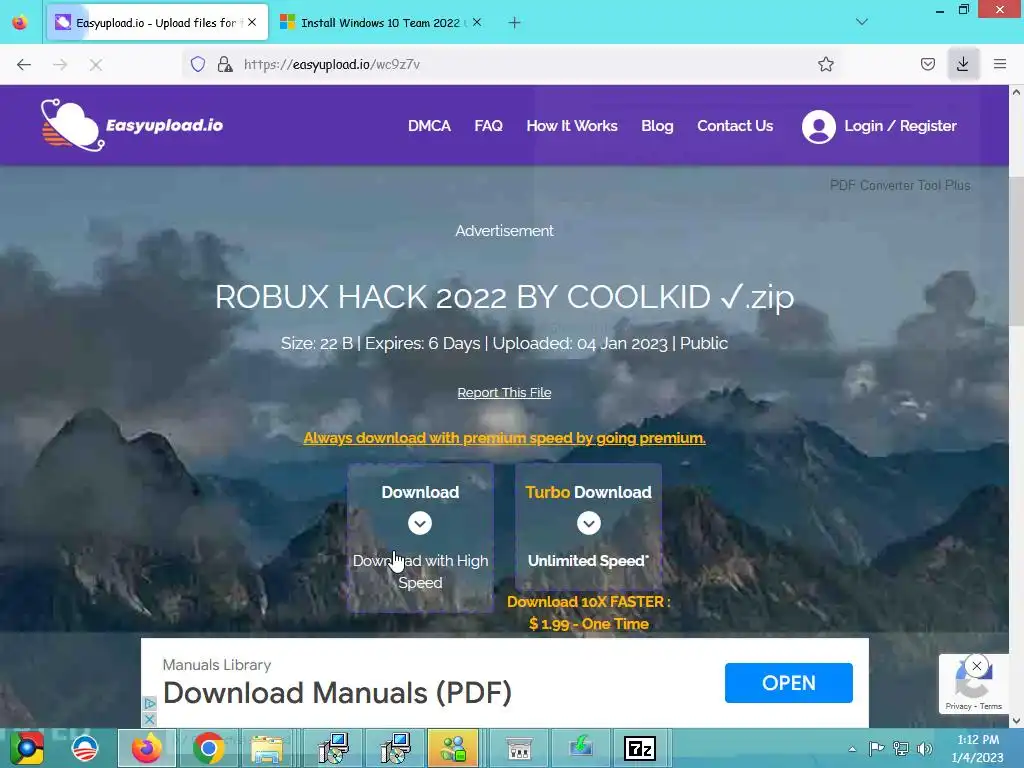The width and height of the screenshot is (1024, 768).
Task: Click the scrollbar down arrow
Action: [1016, 720]
